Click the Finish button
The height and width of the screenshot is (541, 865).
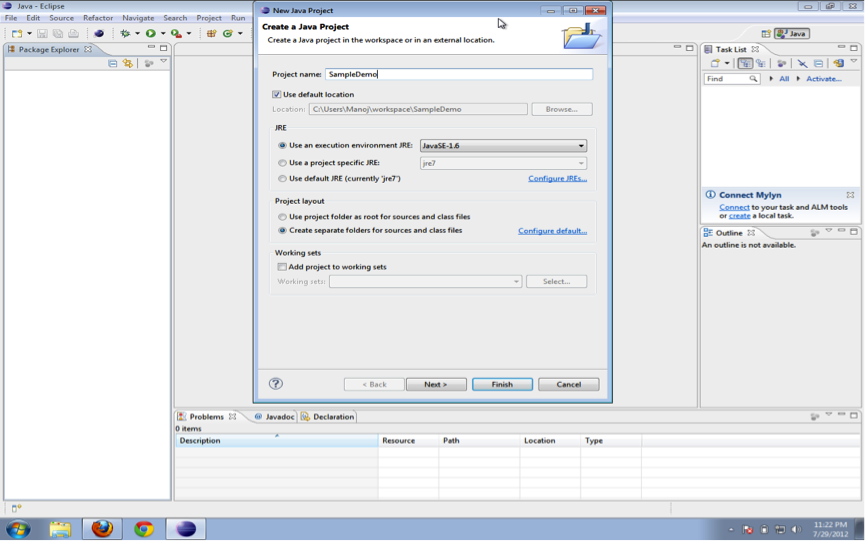pyautogui.click(x=502, y=384)
